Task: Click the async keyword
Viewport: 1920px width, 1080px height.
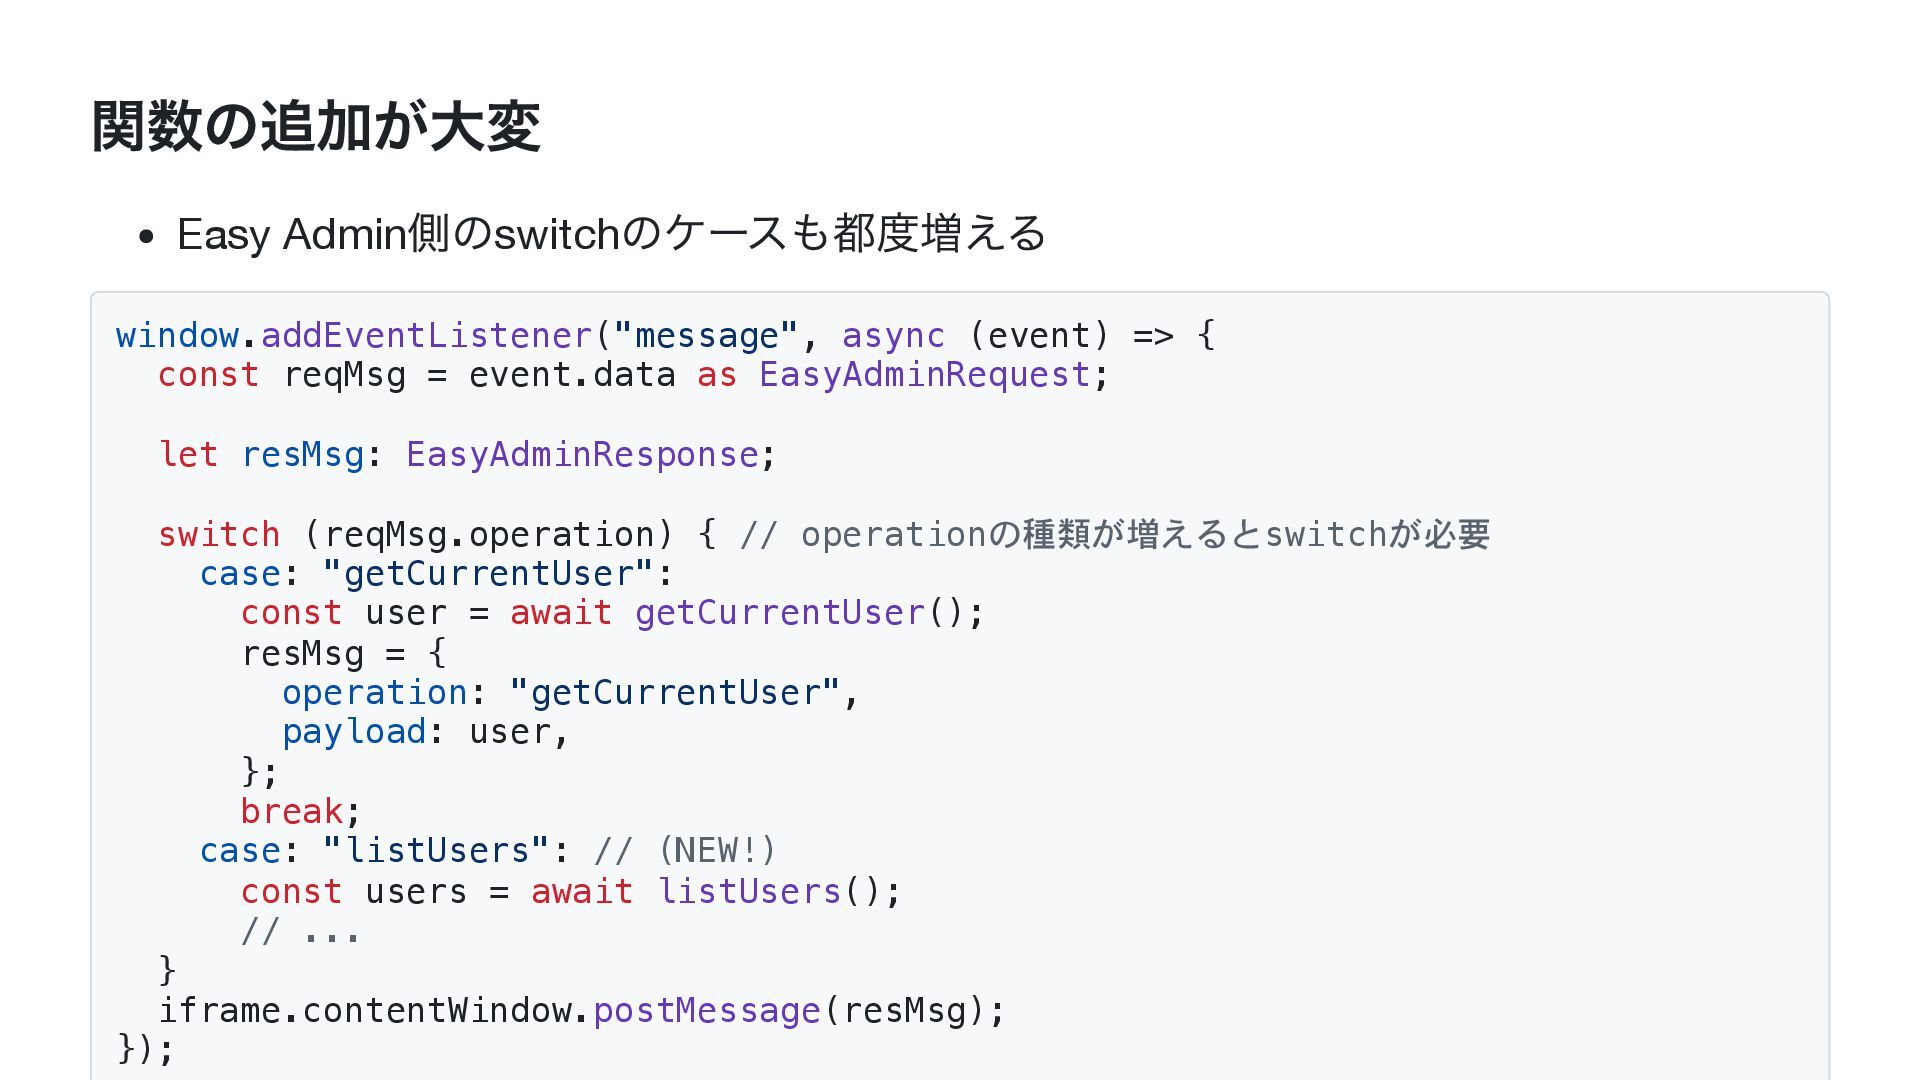Action: pos(893,335)
